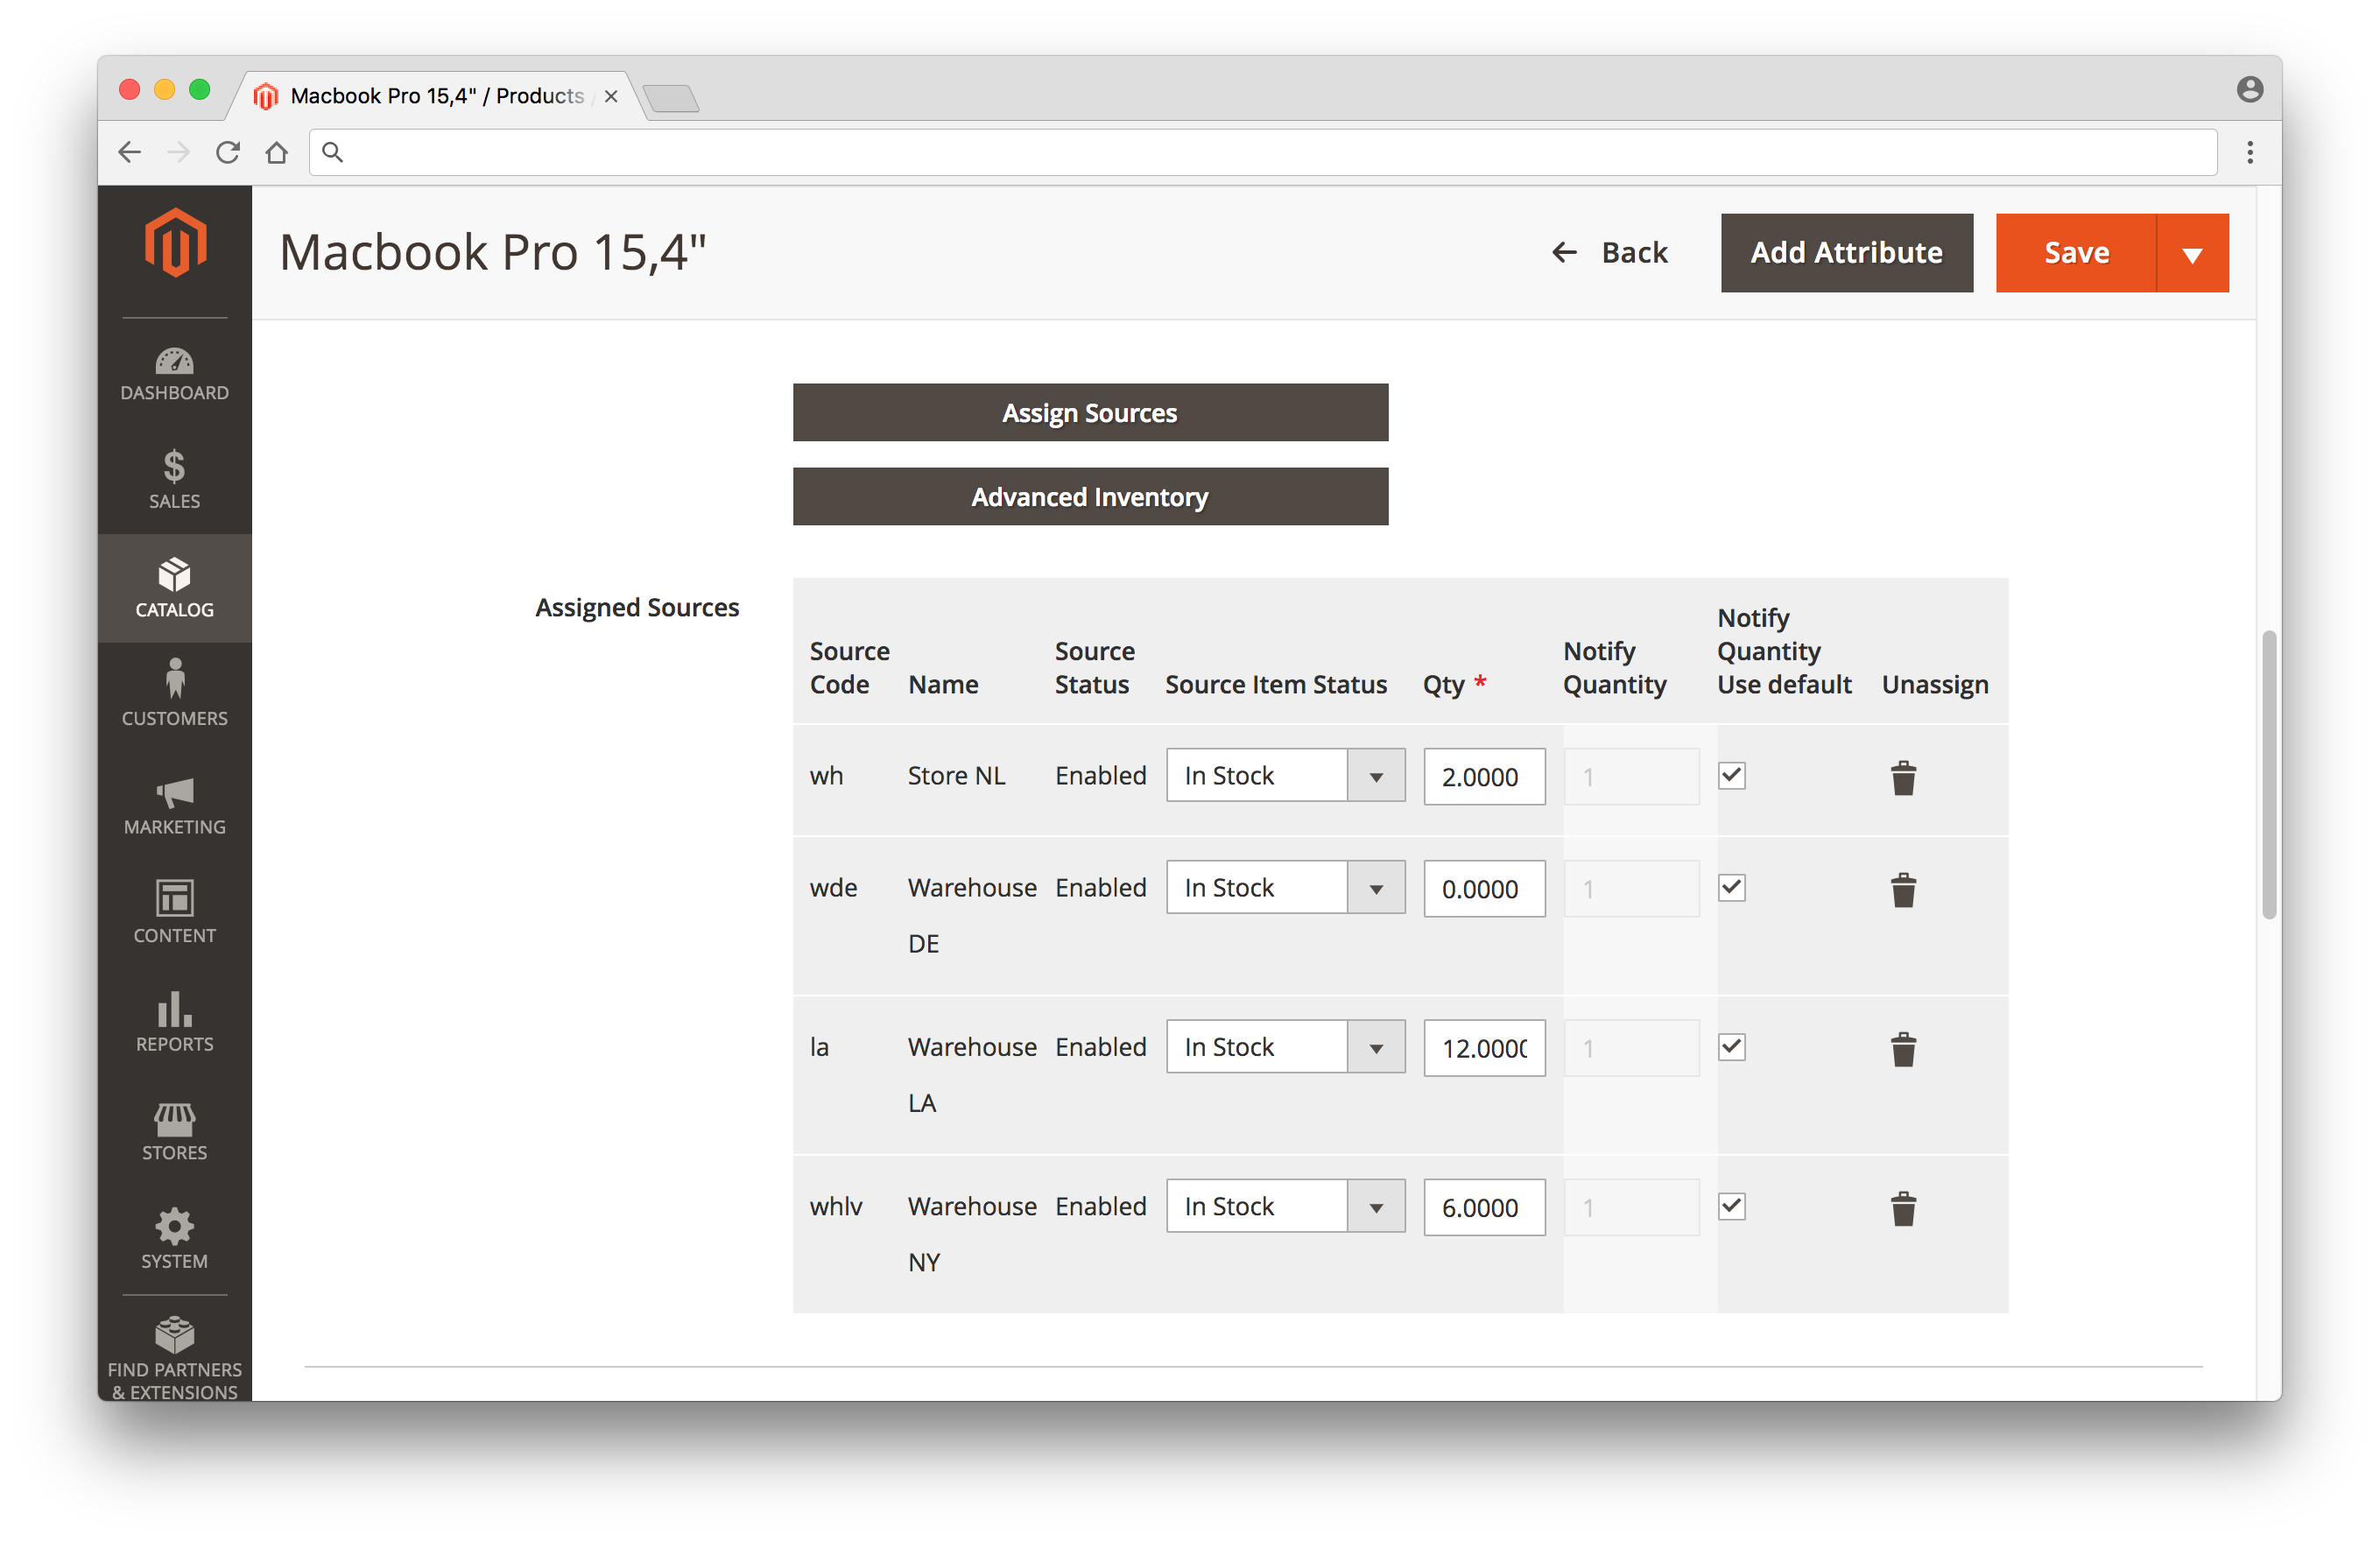Click Notify Quantity field for wde

tap(1631, 889)
